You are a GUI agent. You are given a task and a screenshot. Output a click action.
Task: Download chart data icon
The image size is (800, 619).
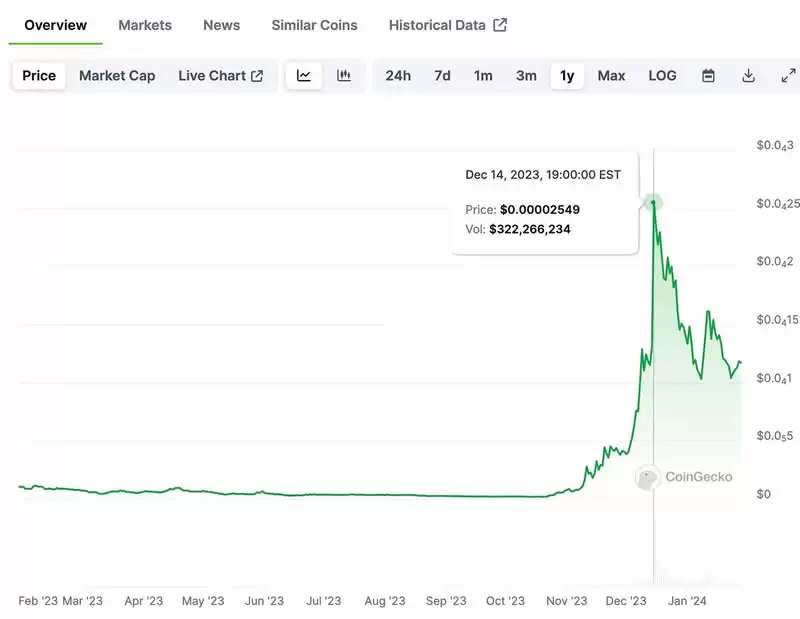(748, 76)
